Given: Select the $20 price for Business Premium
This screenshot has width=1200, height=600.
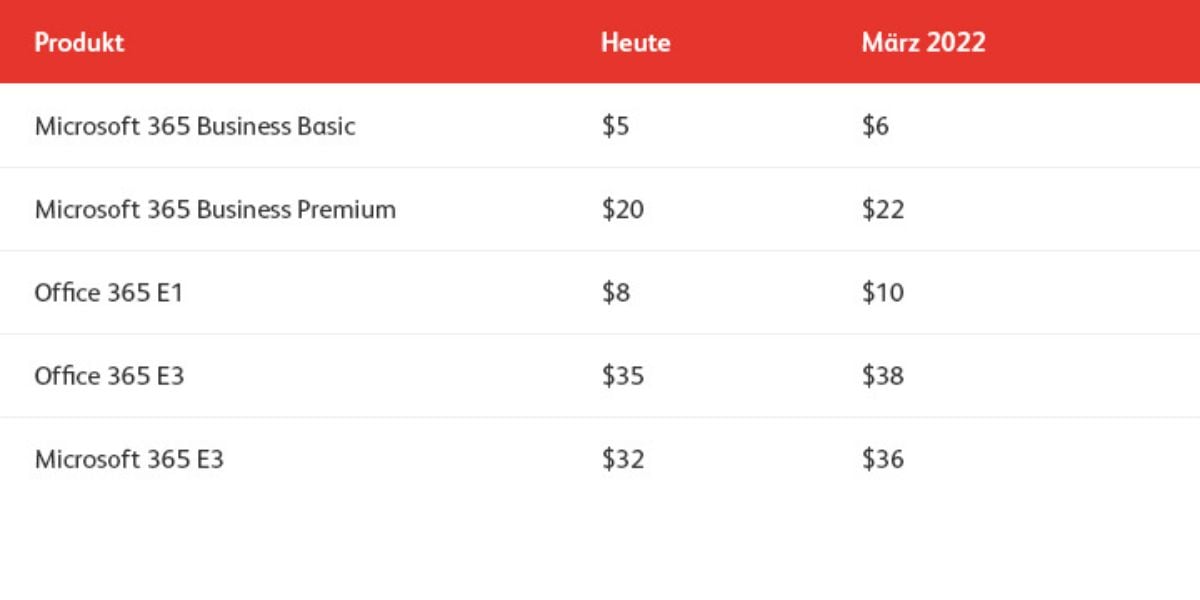Looking at the screenshot, I should click(622, 209).
